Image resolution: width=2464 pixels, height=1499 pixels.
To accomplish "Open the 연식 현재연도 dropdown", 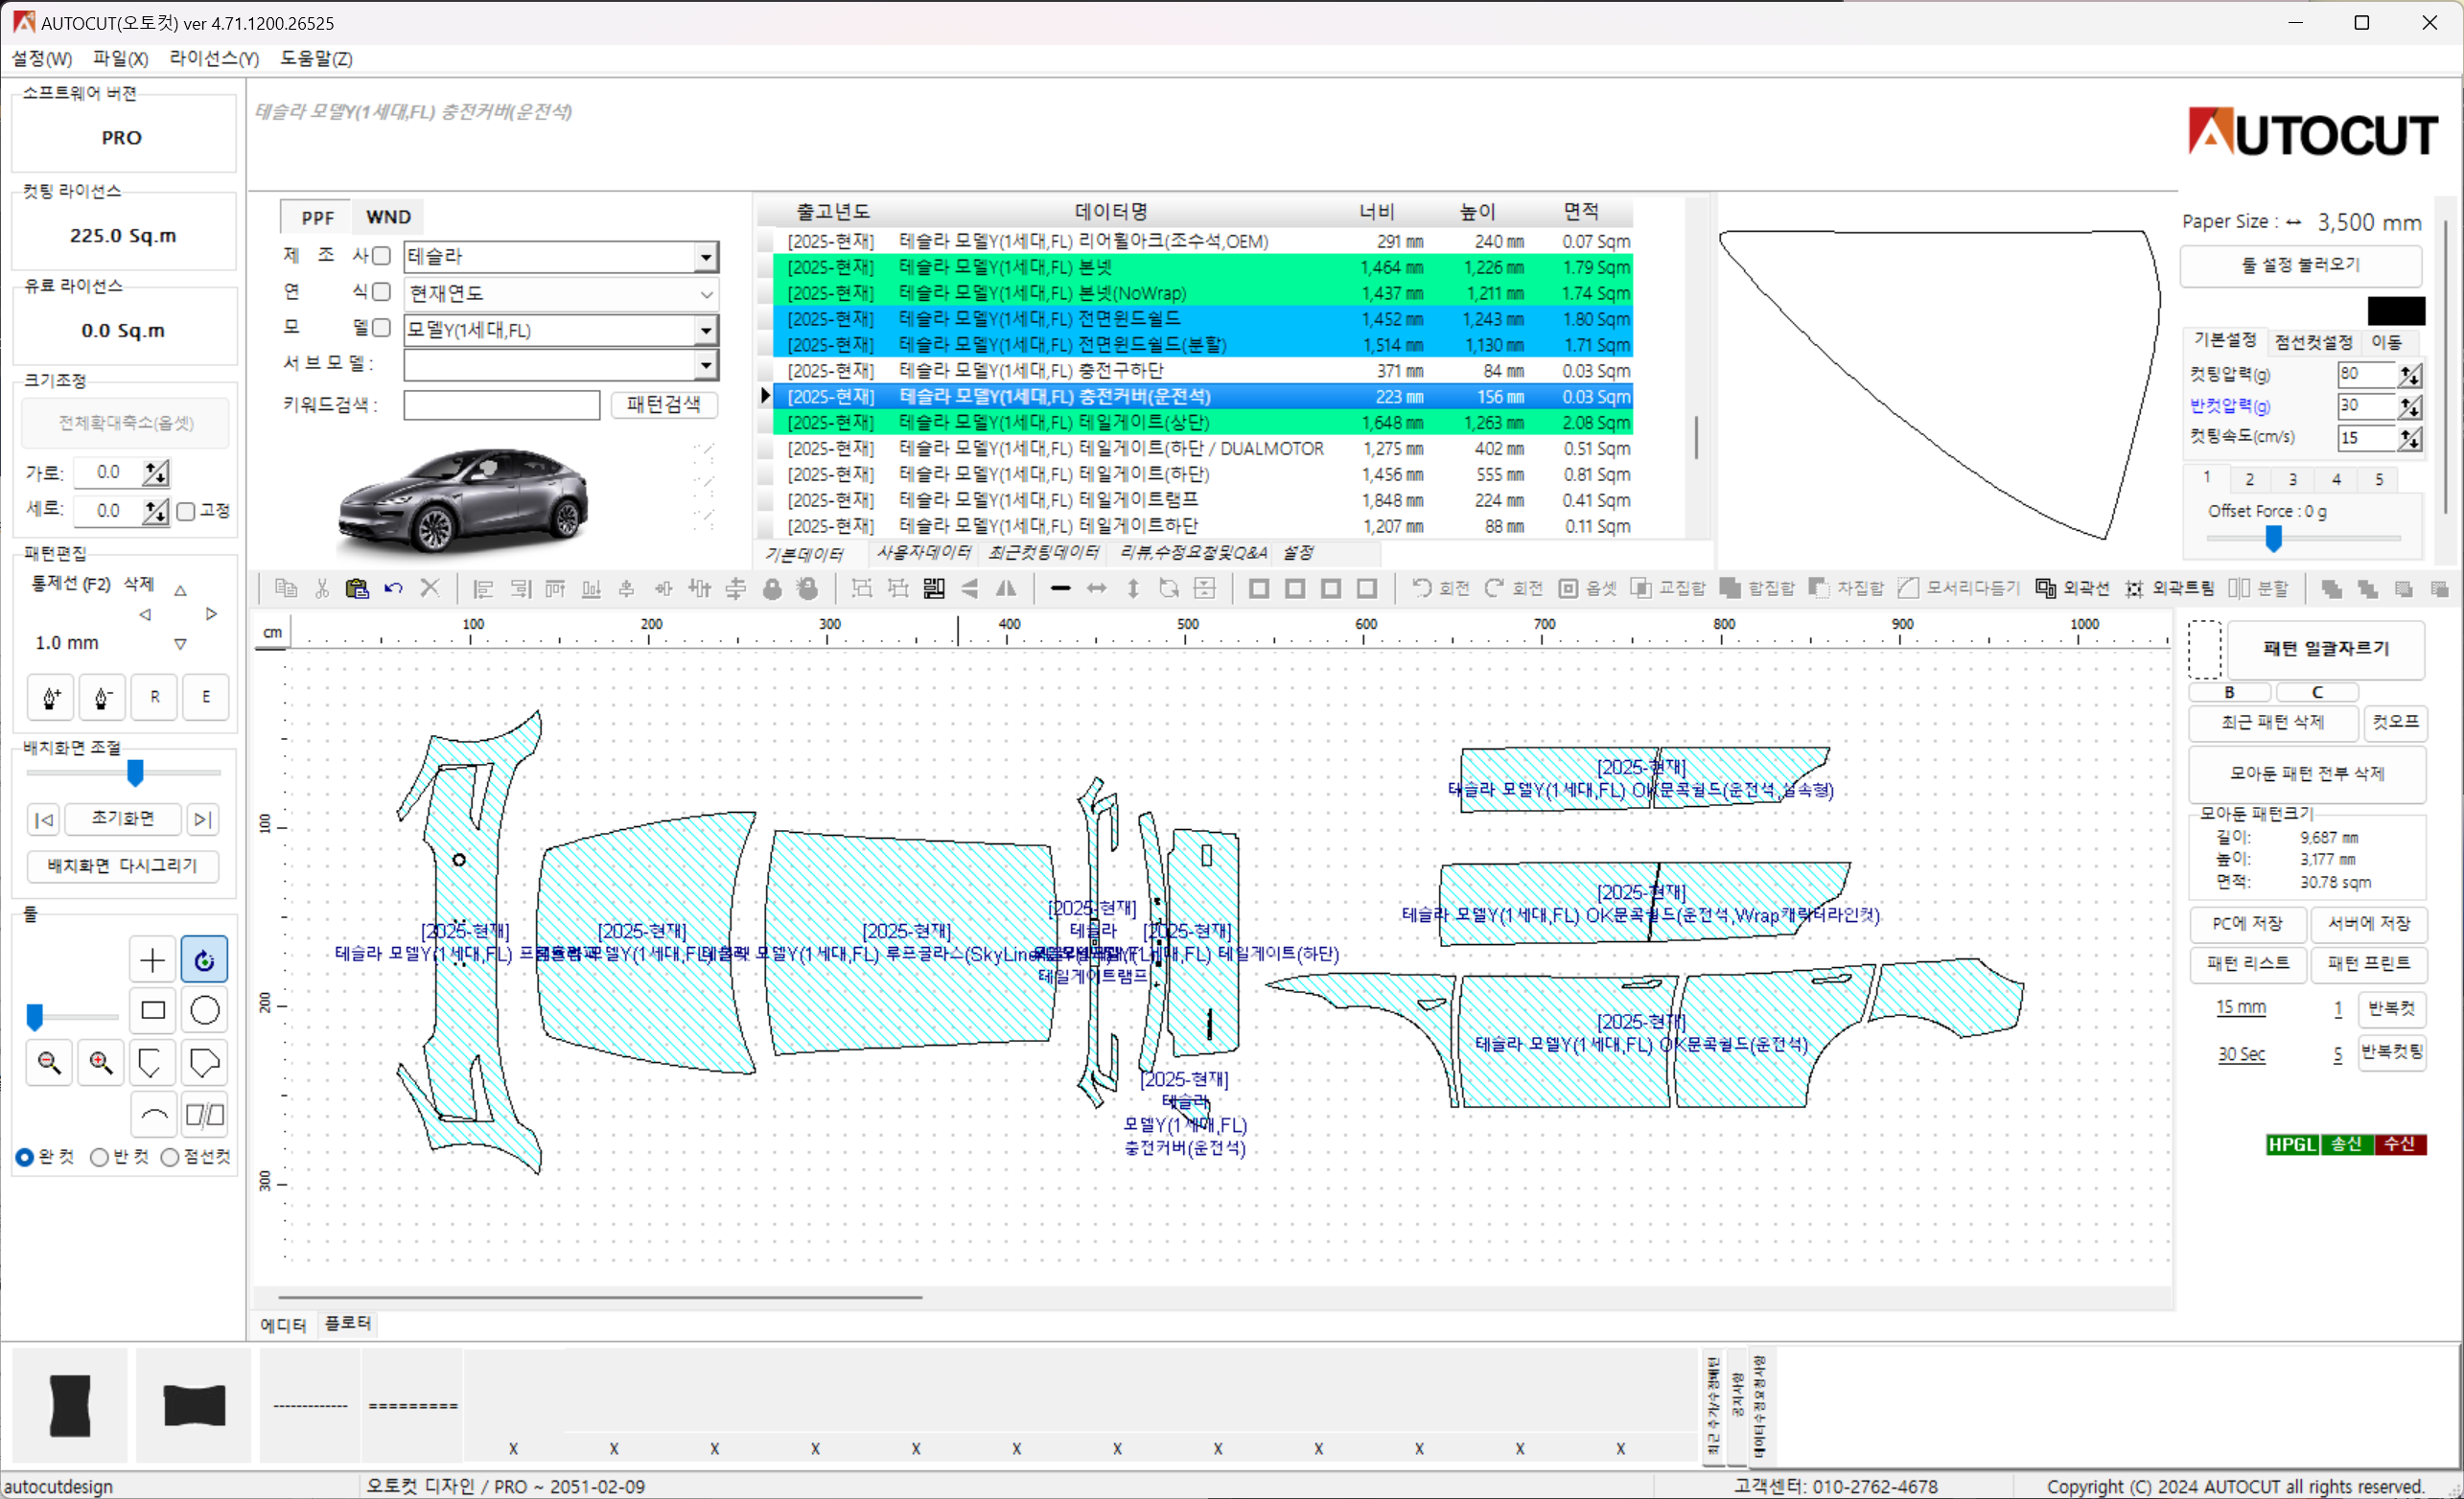I will click(x=706, y=294).
